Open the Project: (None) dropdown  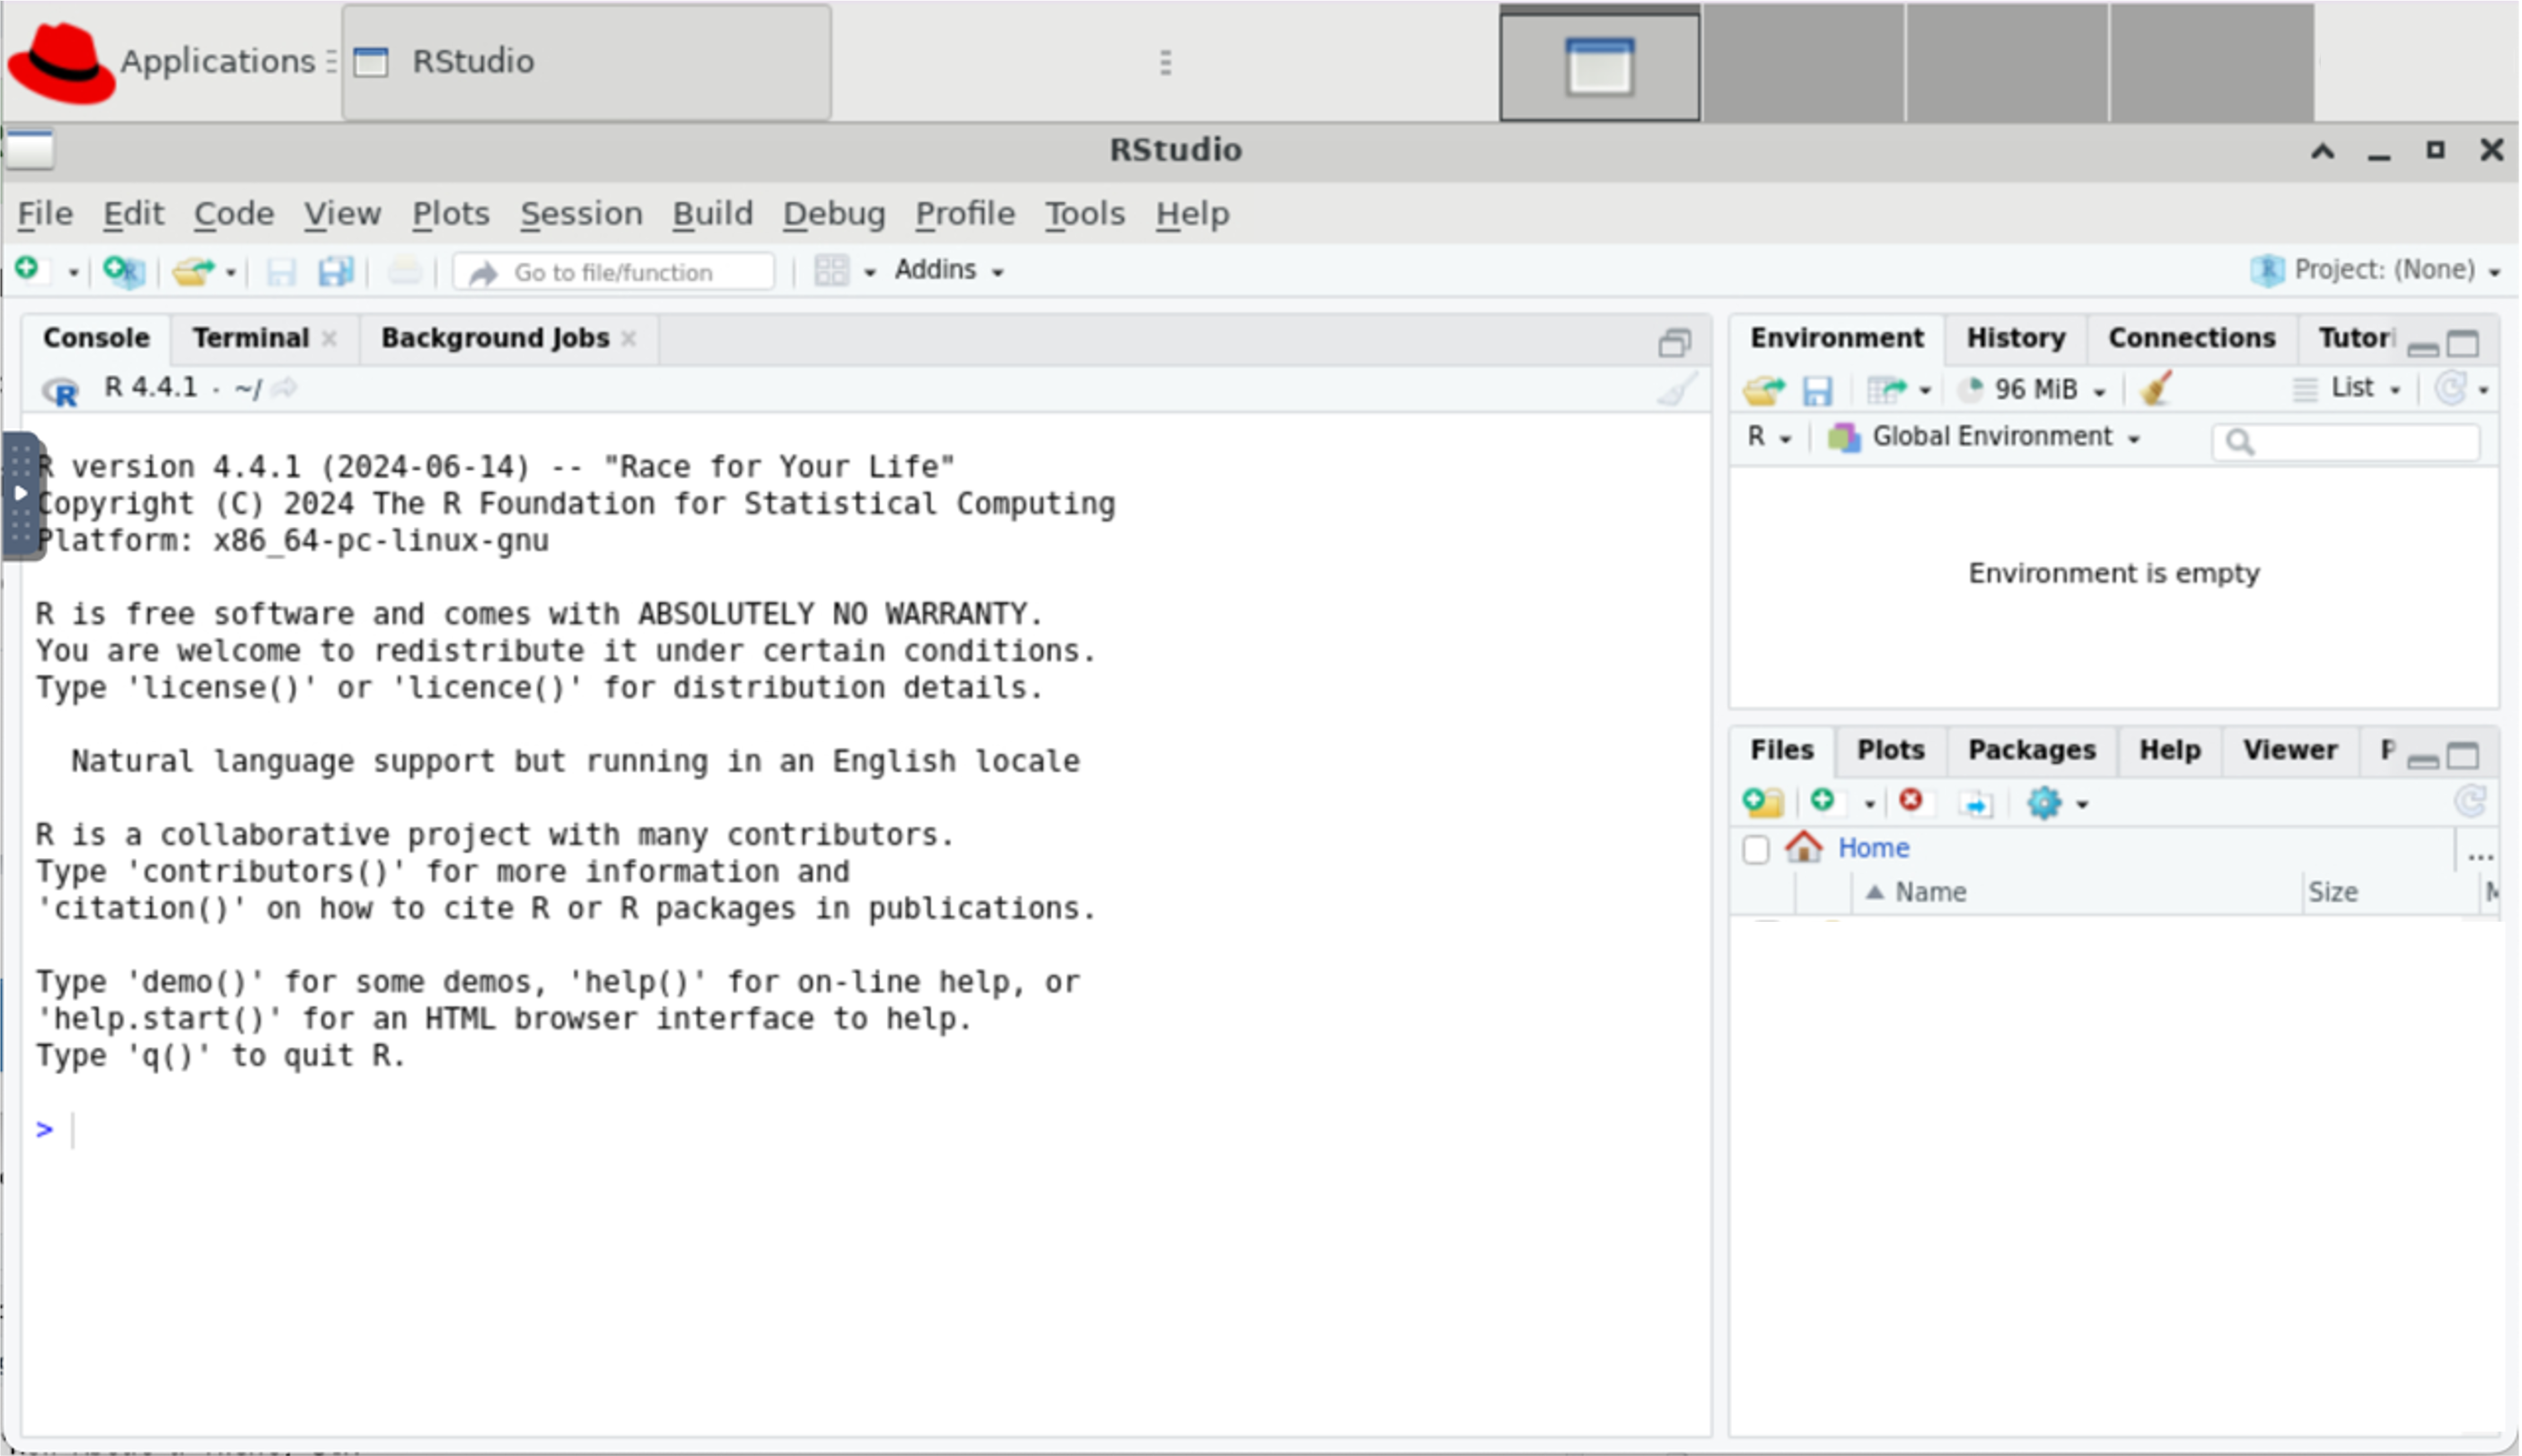pyautogui.click(x=2383, y=270)
